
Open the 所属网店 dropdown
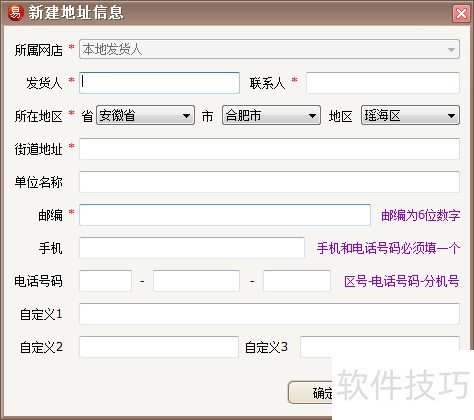pyautogui.click(x=269, y=49)
